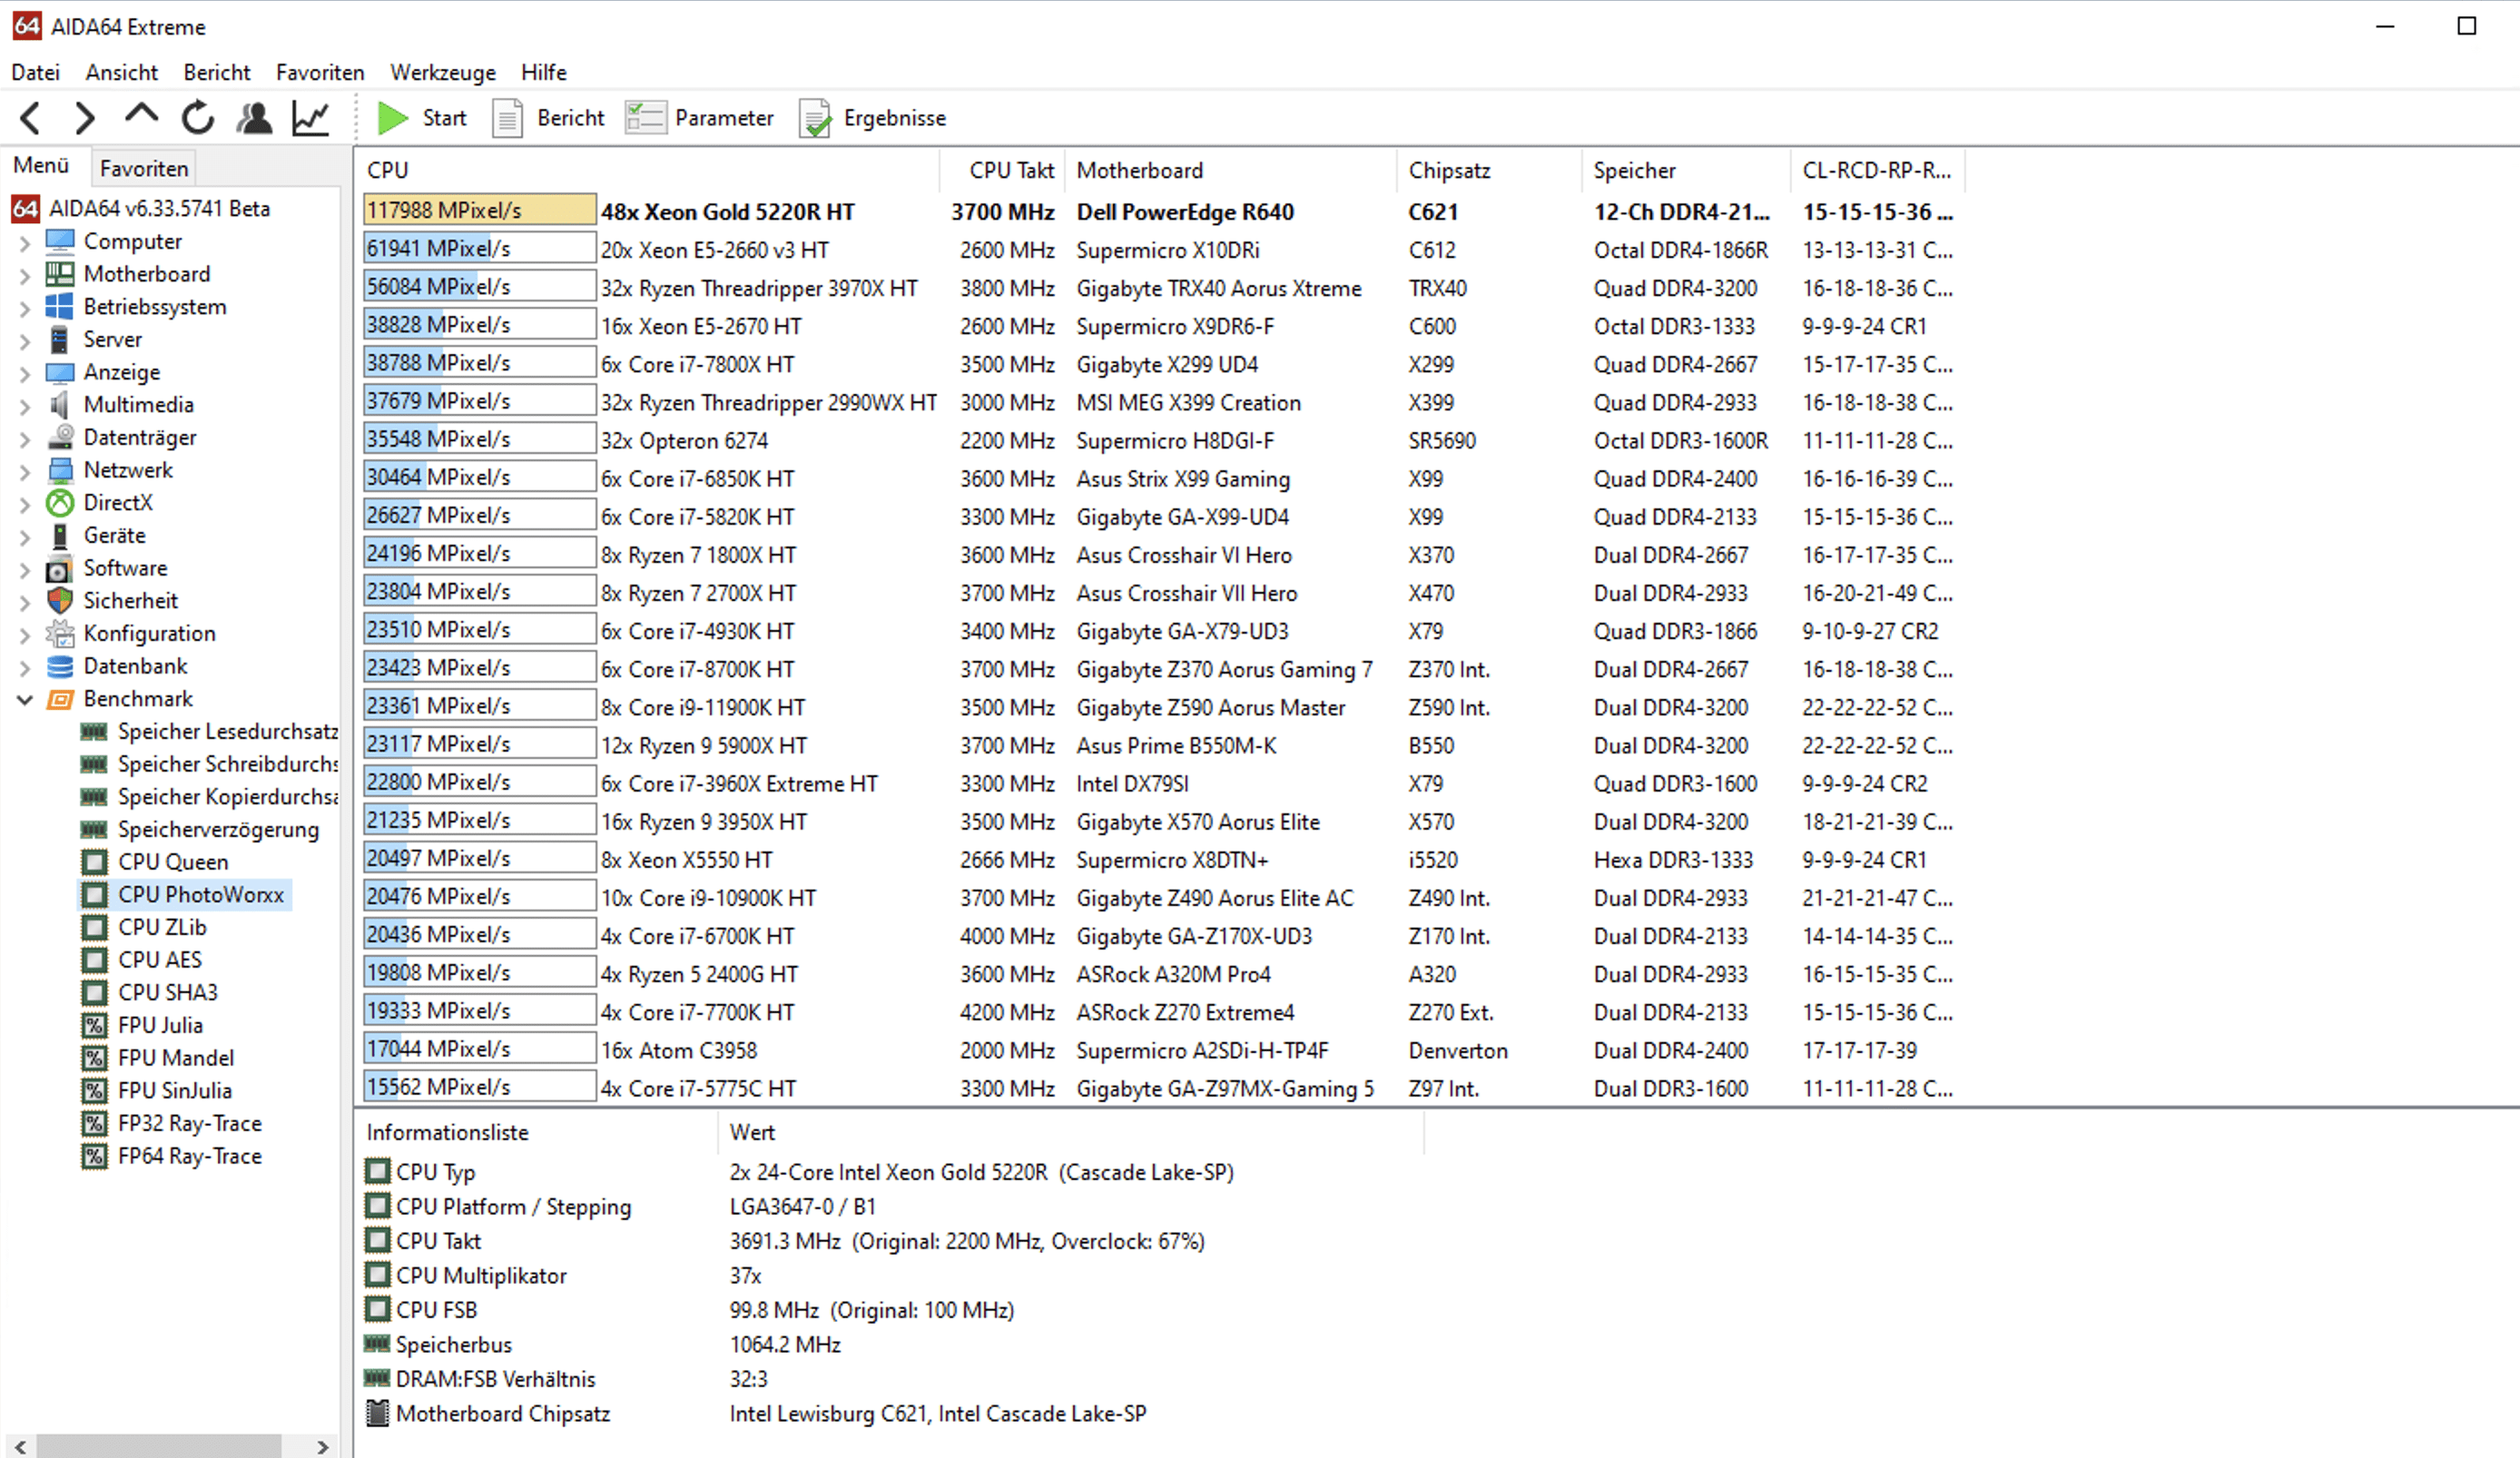This screenshot has width=2520, height=1458.
Task: Select the Server tree icon
Action: pos(60,339)
